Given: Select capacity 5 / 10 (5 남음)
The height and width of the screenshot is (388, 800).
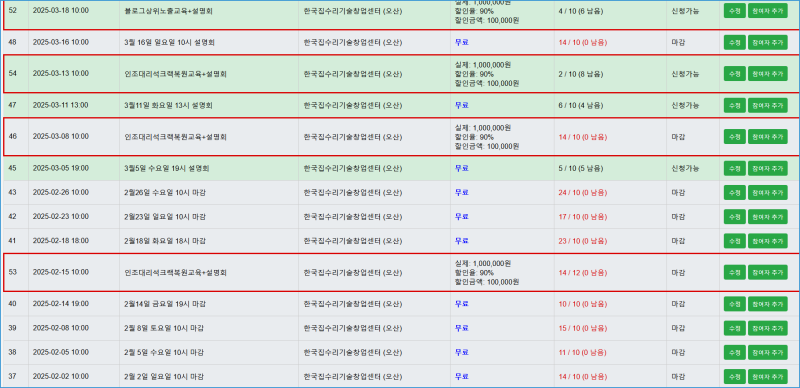Looking at the screenshot, I should pos(581,168).
